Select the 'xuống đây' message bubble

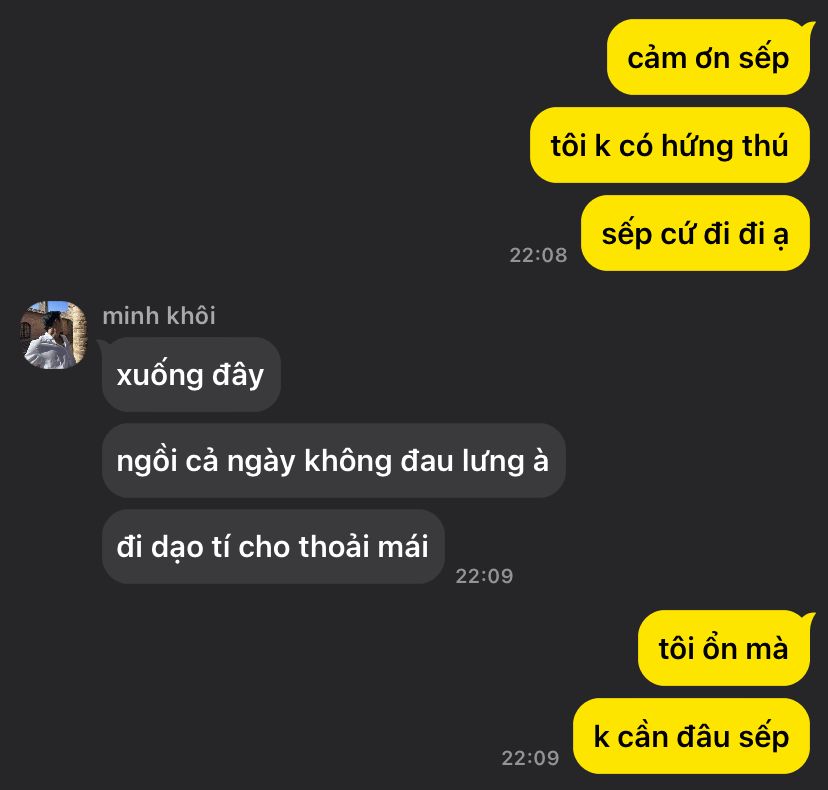(191, 375)
